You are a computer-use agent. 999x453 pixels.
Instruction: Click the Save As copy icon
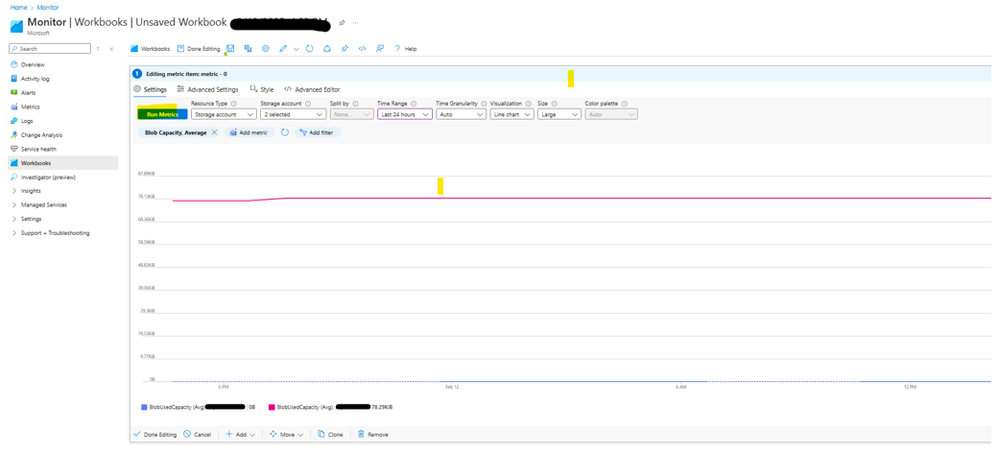tap(248, 48)
